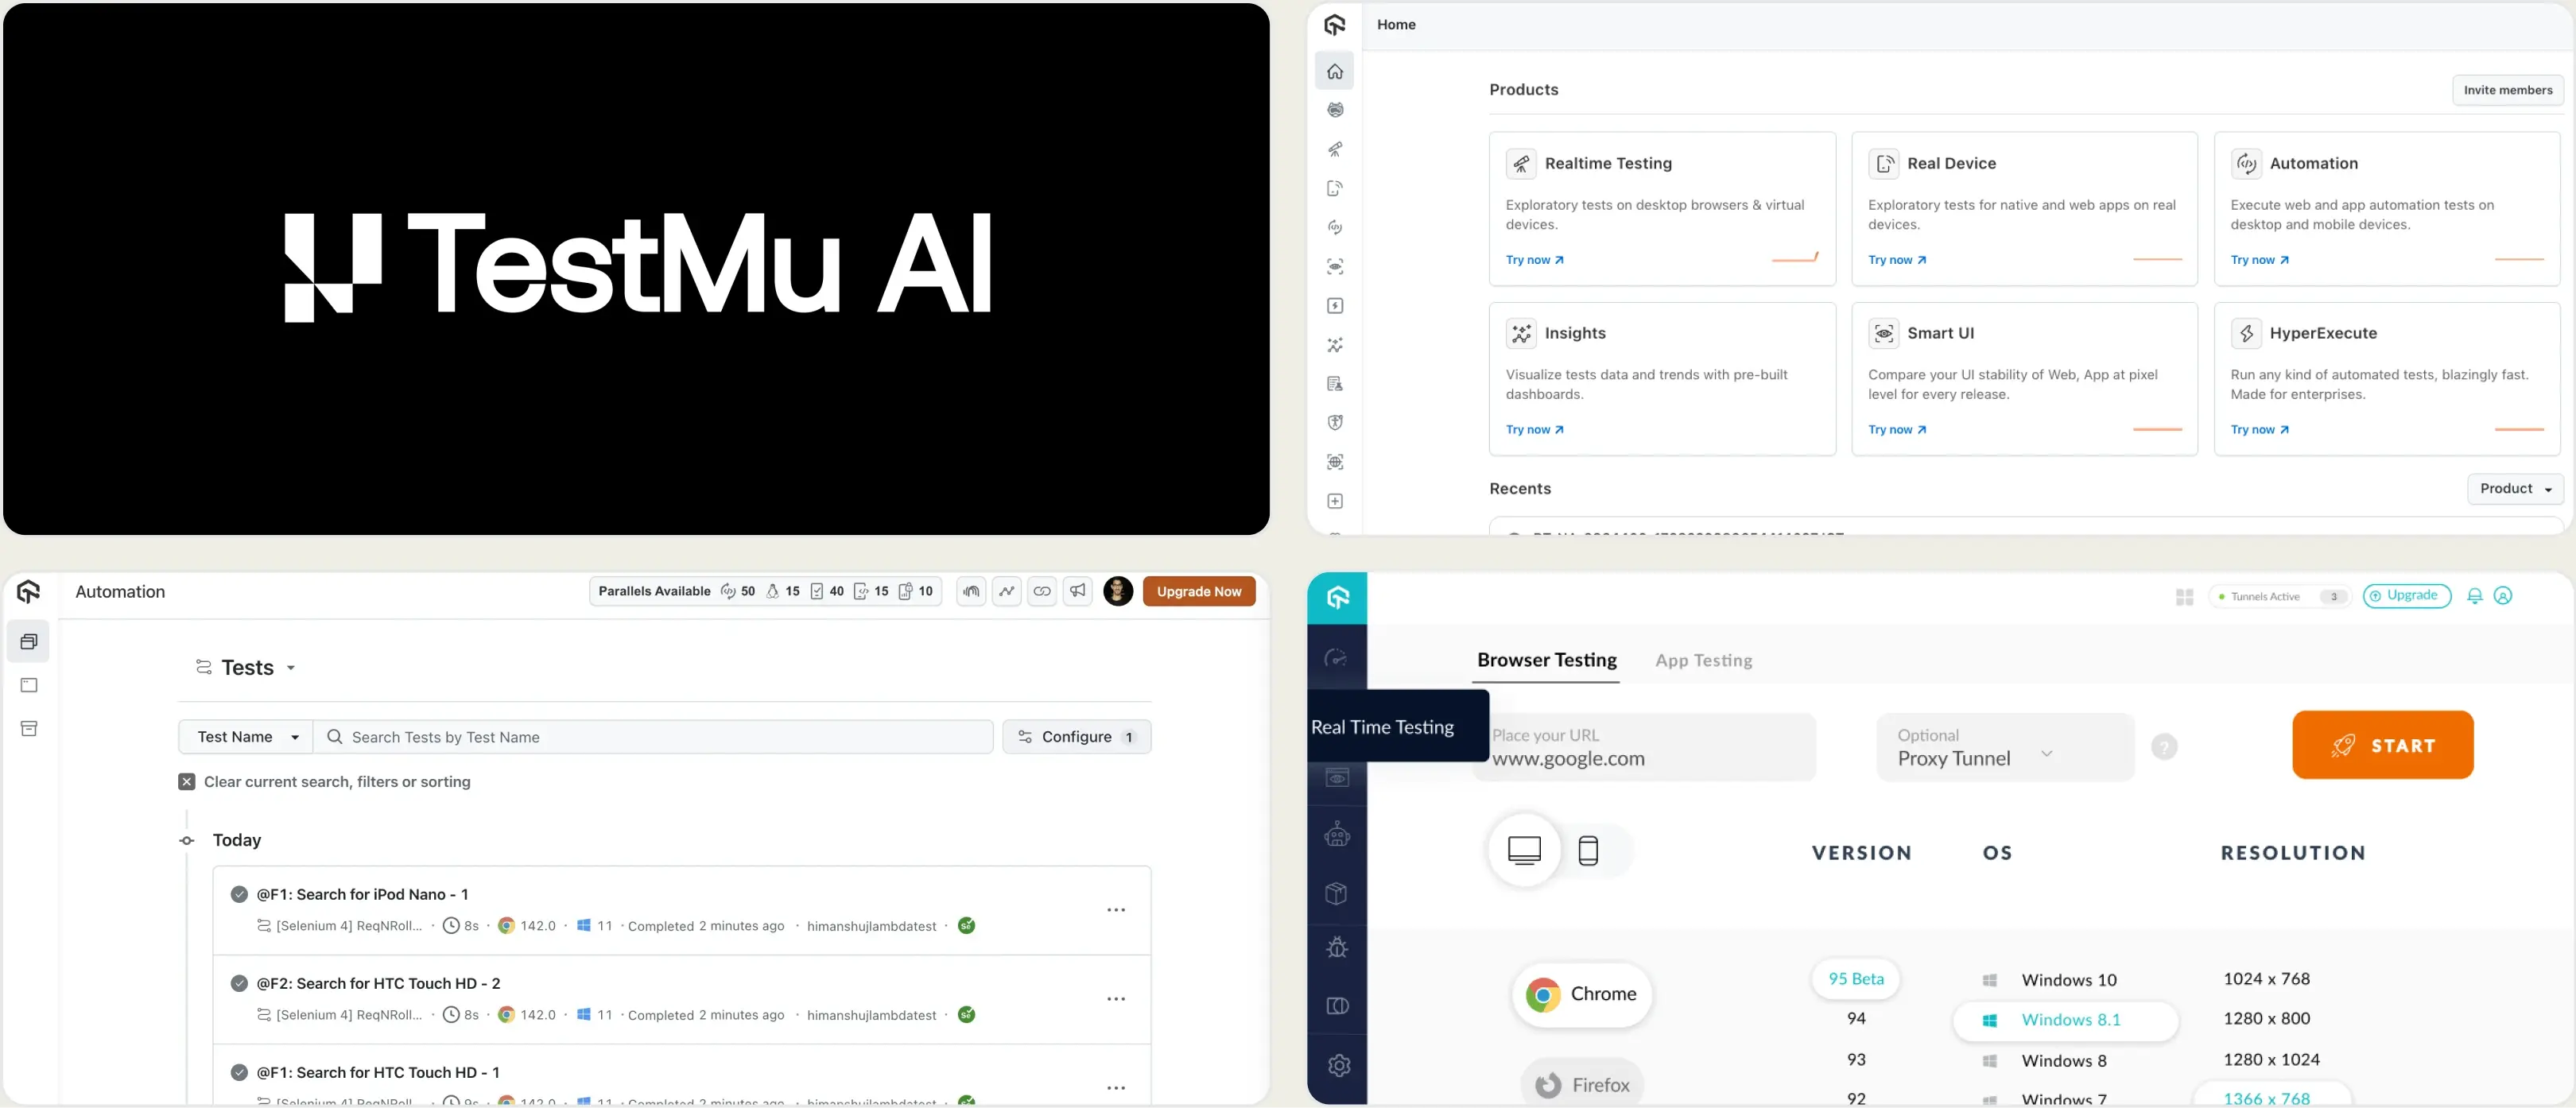Click the question mark help icon beside Proxy Tunnel

(x=2164, y=747)
